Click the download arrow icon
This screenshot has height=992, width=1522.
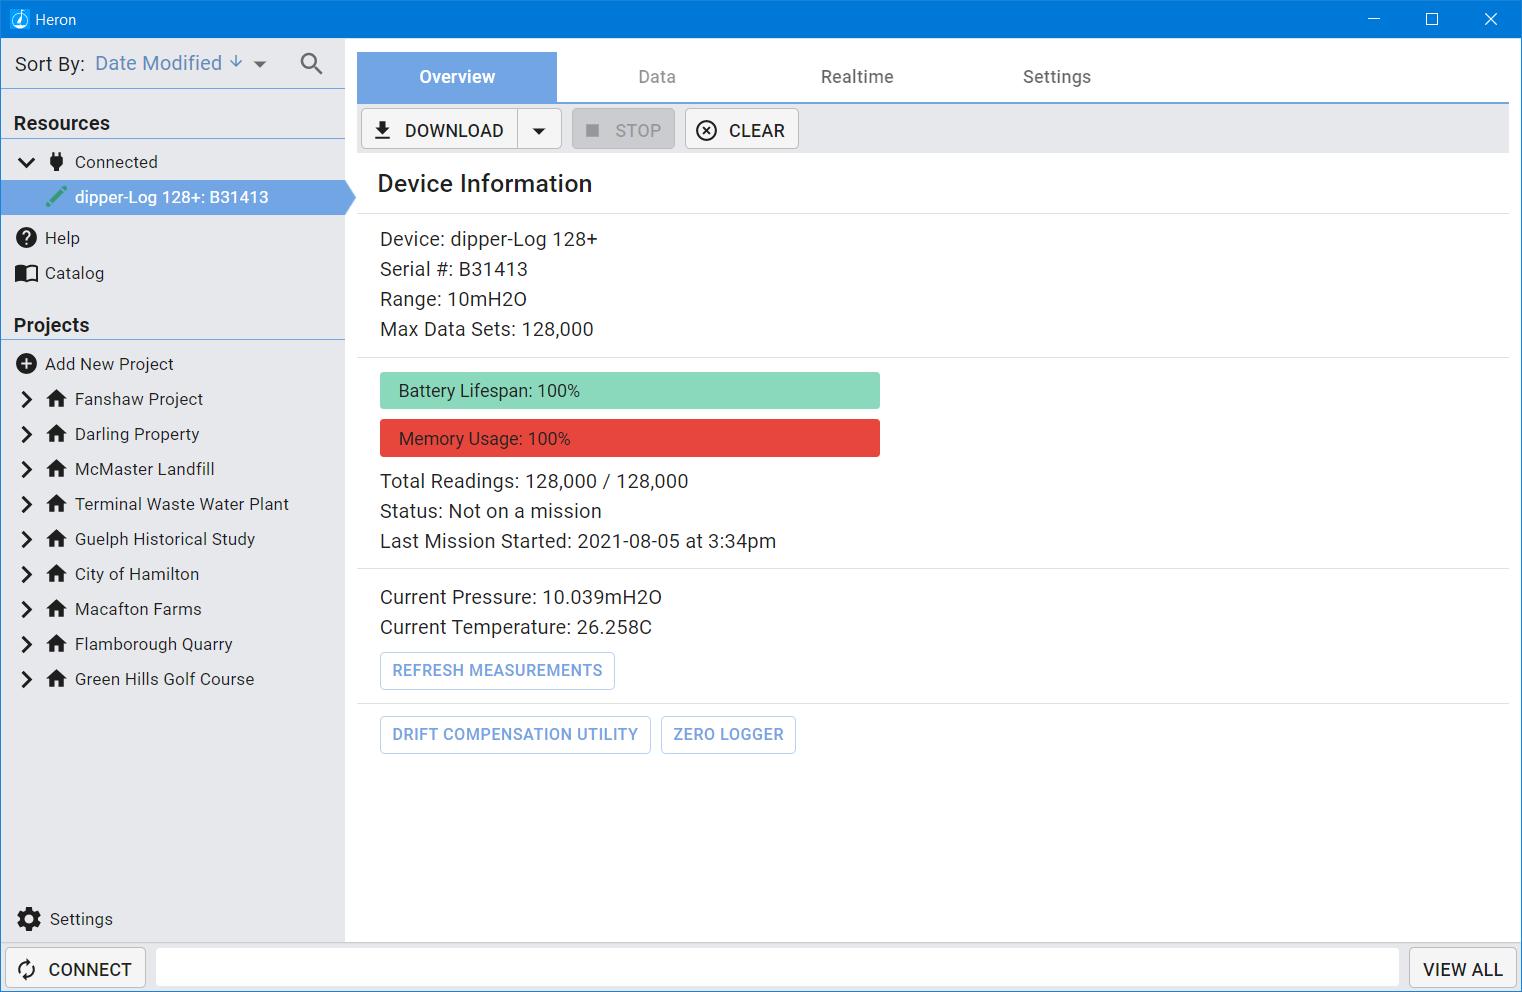coord(382,130)
